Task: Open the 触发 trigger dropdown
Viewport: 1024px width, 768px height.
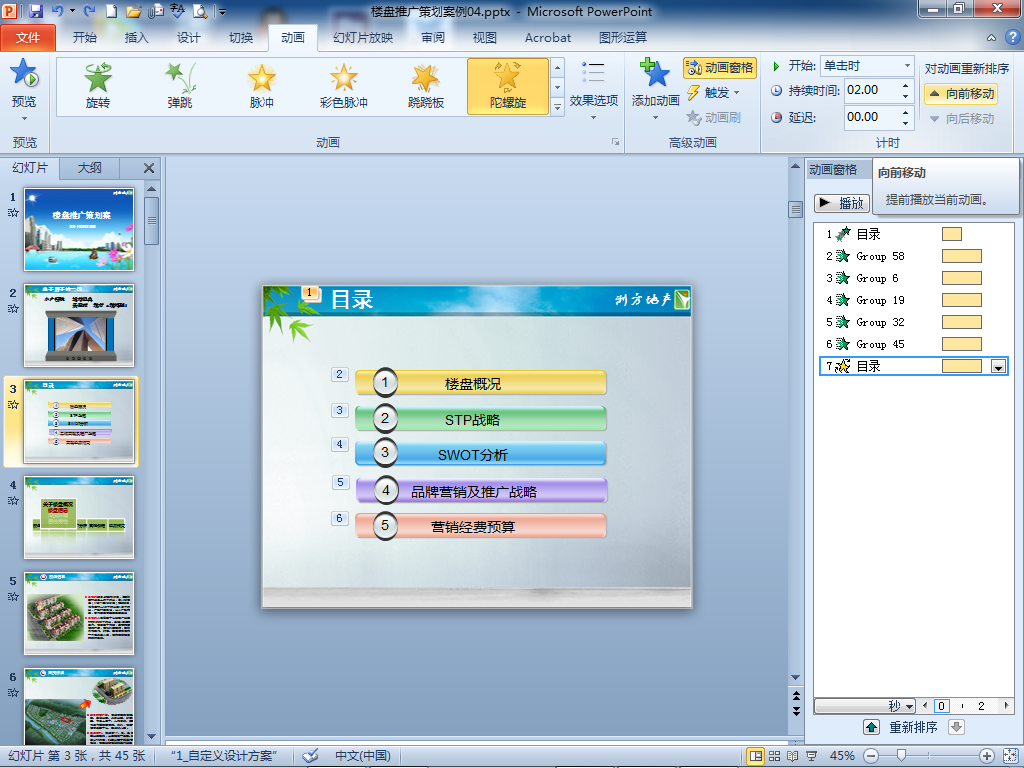Action: 714,93
